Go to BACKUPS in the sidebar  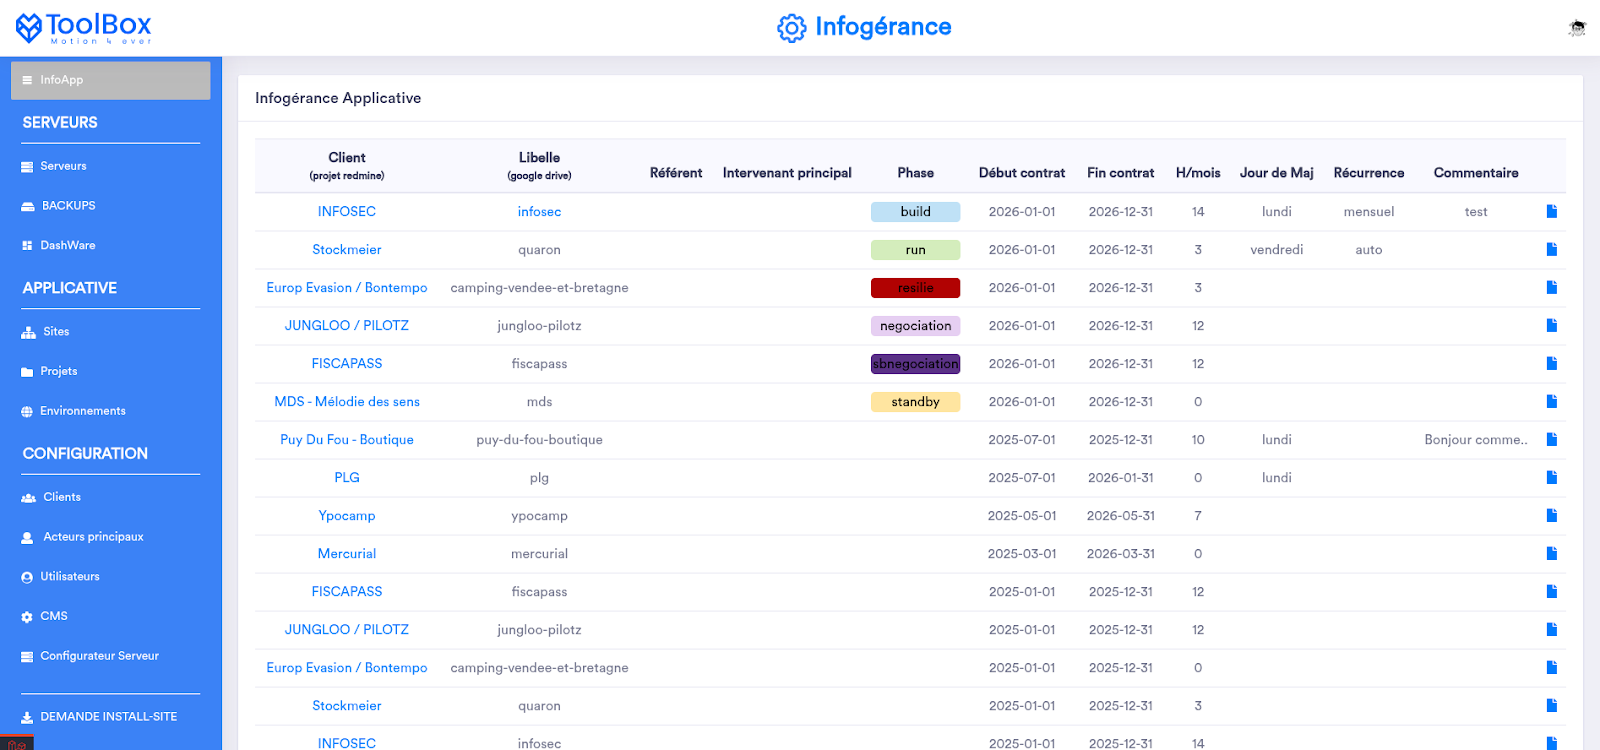click(68, 206)
